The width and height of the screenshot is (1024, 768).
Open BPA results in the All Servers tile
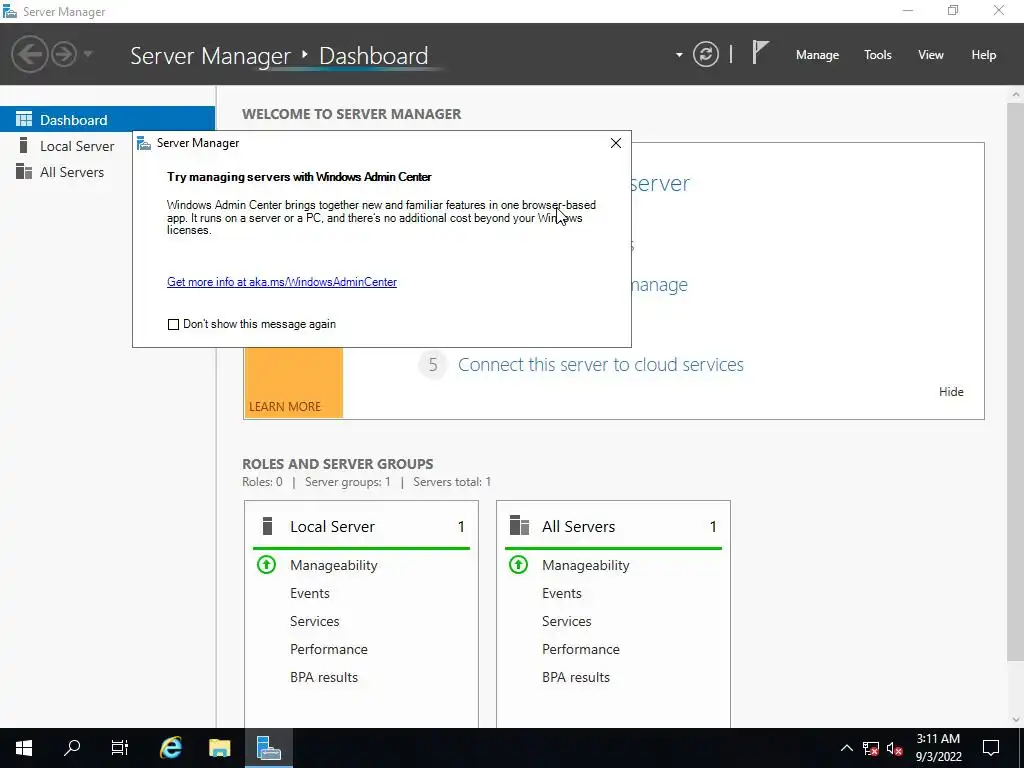click(576, 677)
